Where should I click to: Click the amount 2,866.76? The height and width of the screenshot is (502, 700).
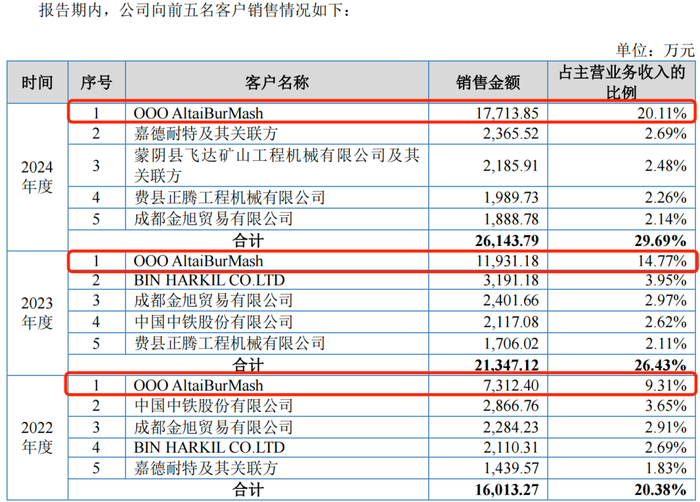point(511,406)
